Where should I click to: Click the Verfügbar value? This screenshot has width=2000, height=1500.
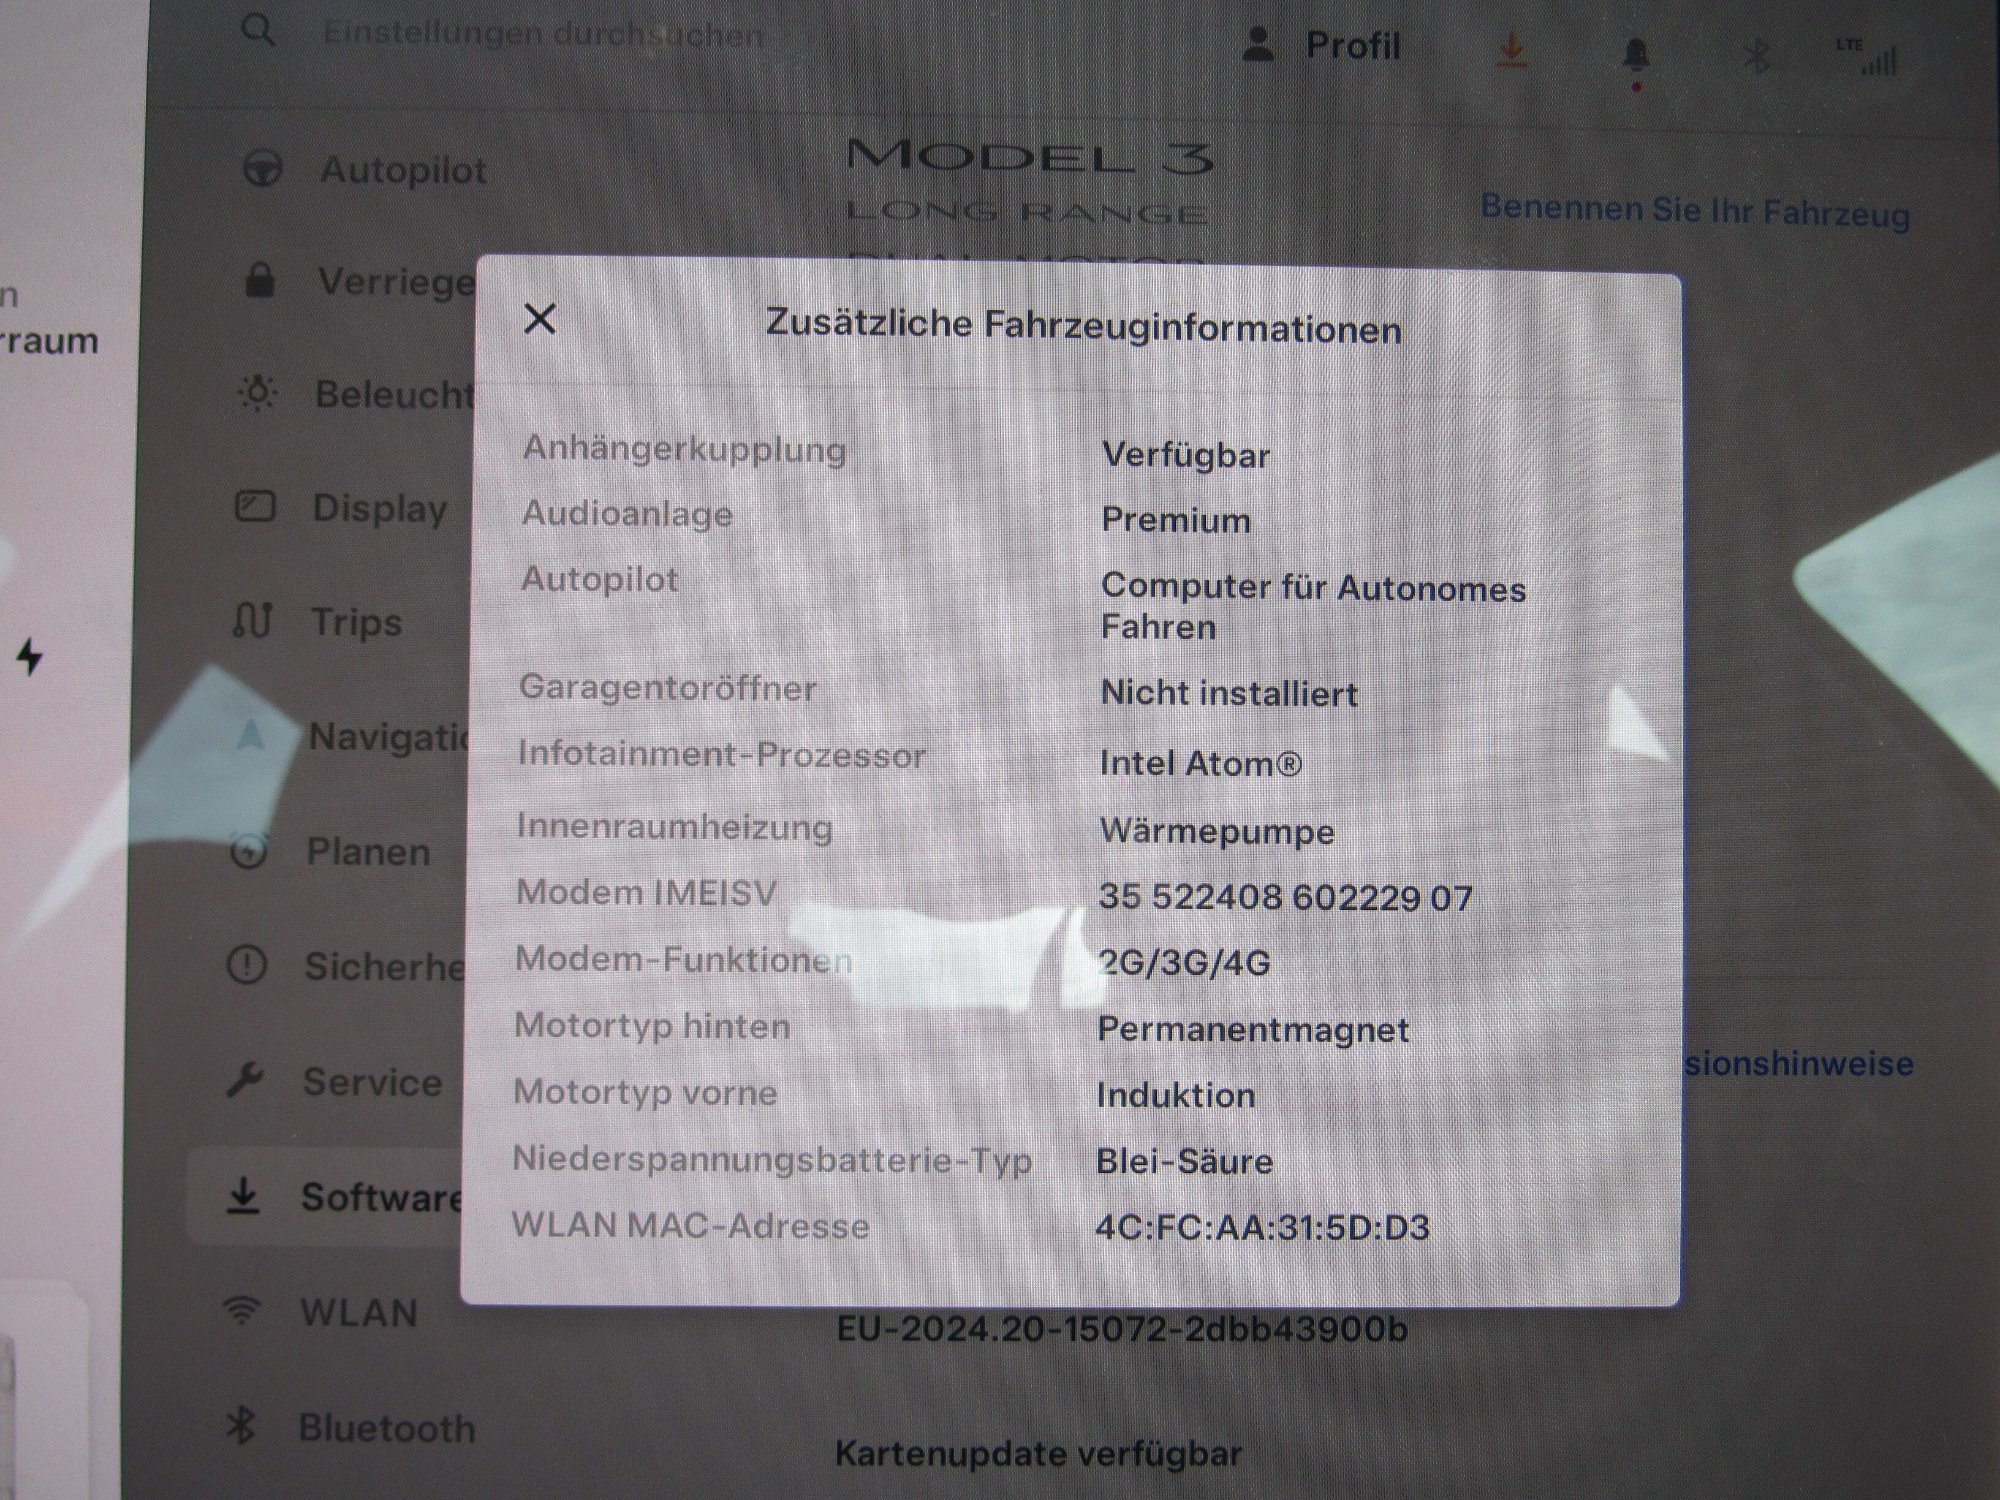coord(1186,455)
